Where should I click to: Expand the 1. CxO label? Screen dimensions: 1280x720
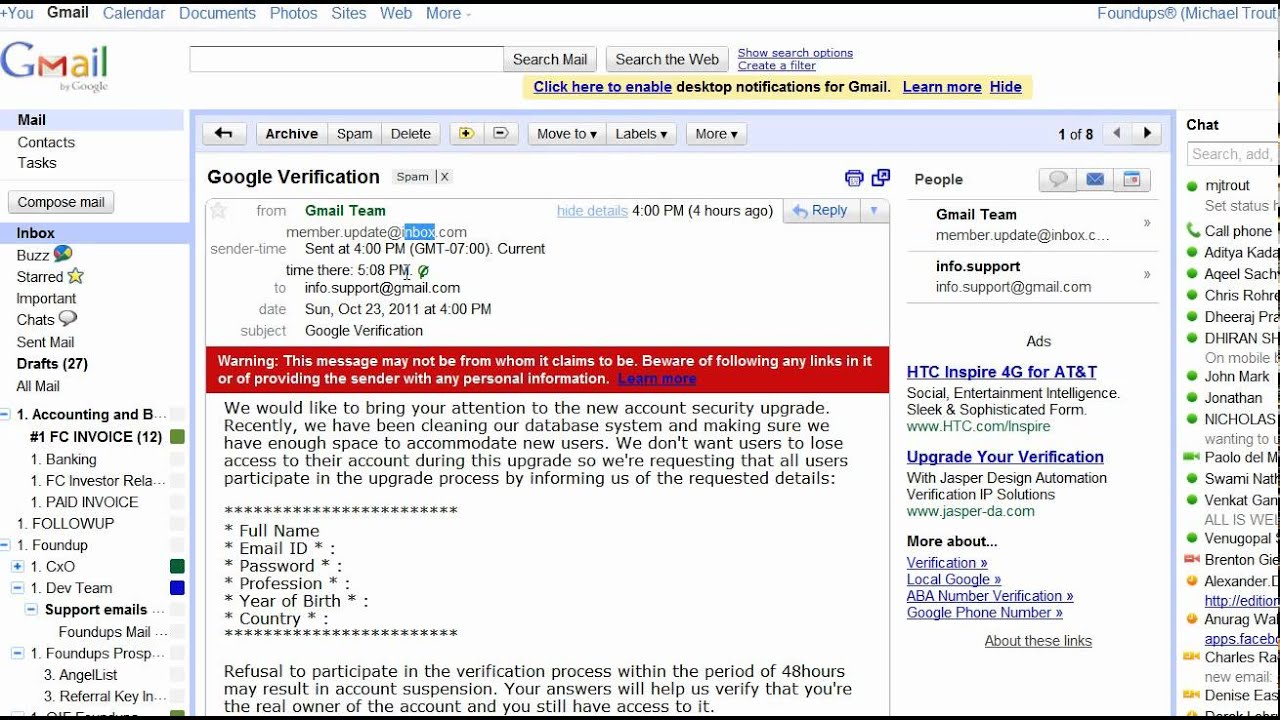pos(17,566)
